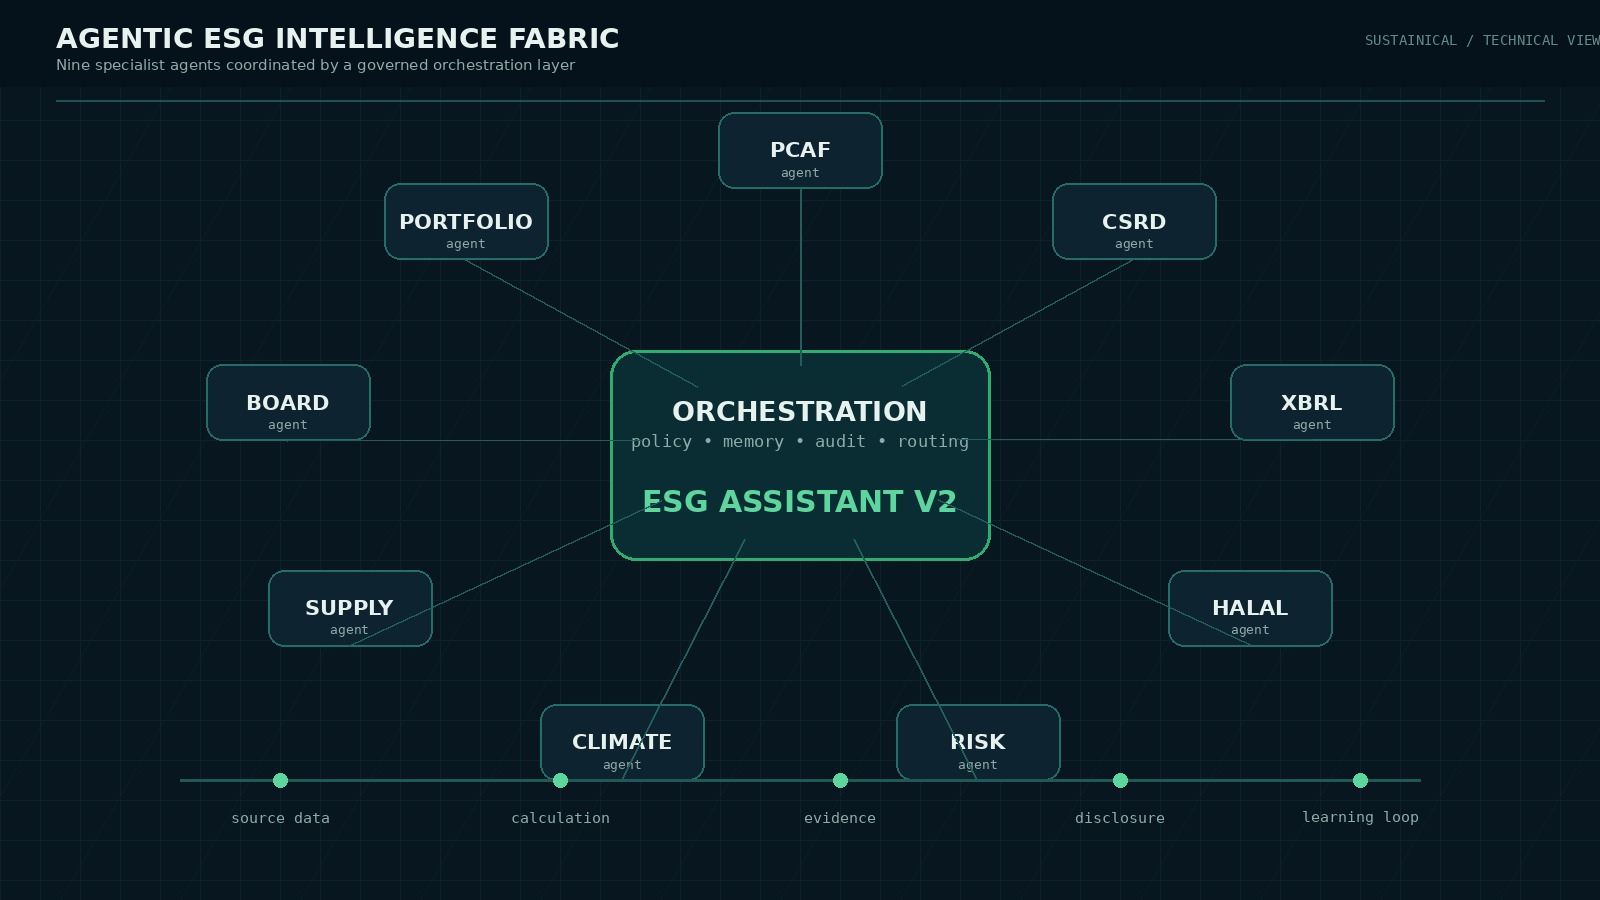Select the SUPPLY agent node

click(x=350, y=608)
